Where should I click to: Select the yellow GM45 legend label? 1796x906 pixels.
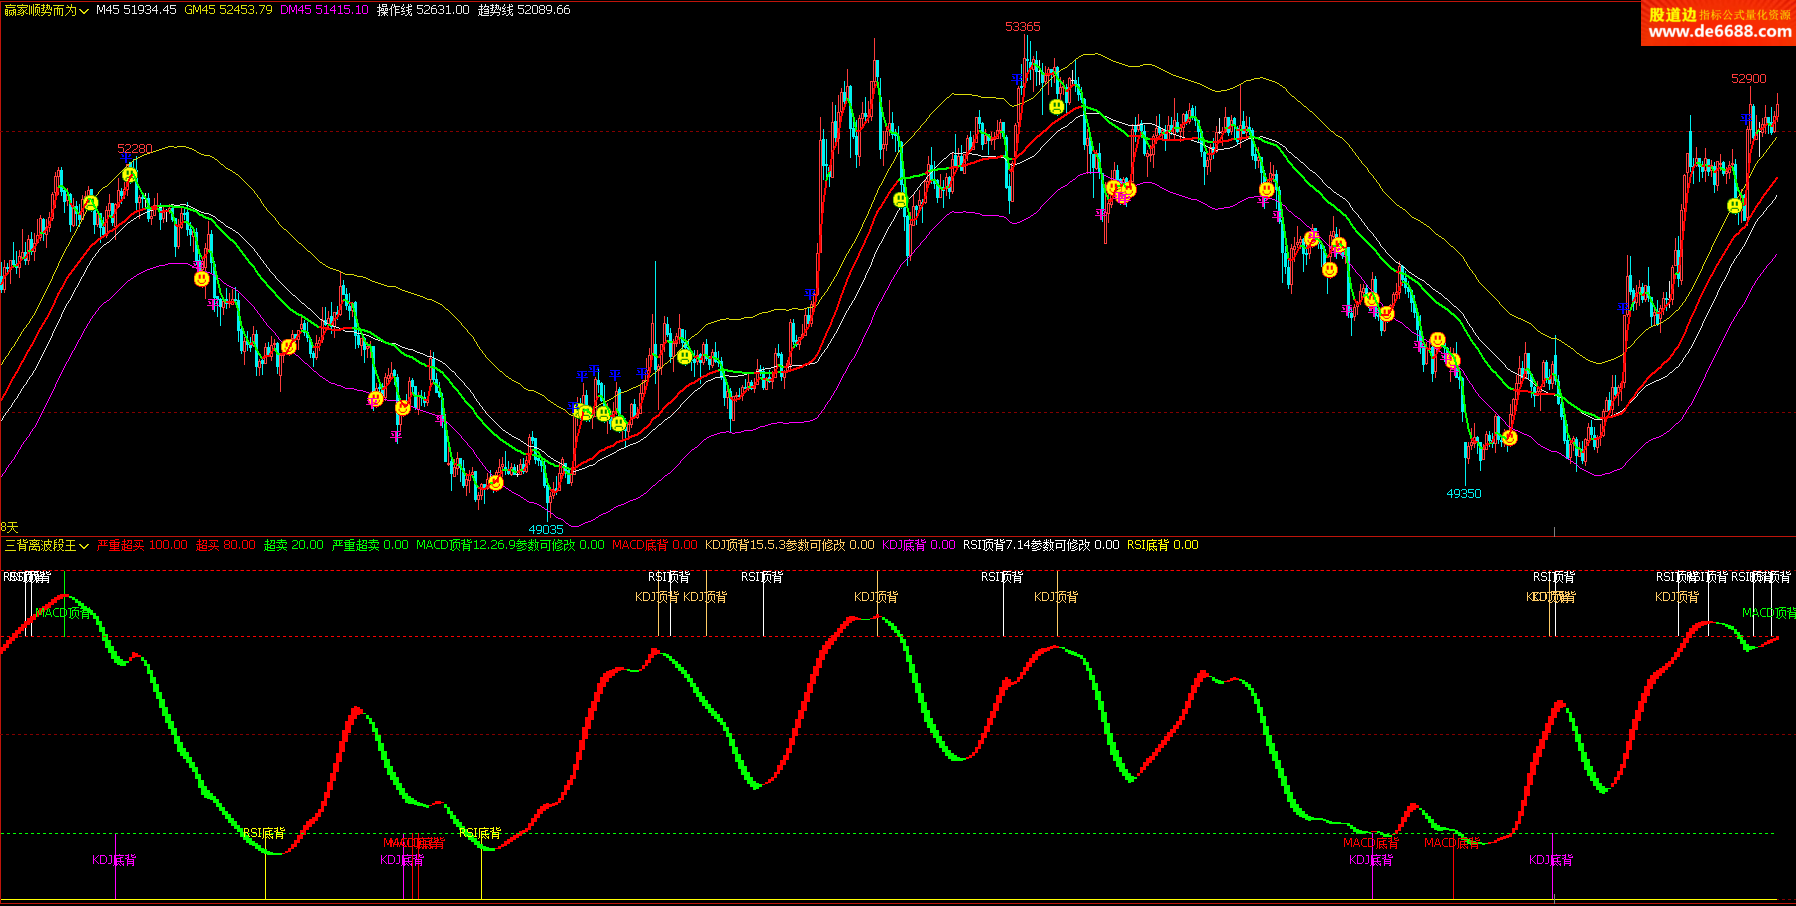pyautogui.click(x=228, y=10)
